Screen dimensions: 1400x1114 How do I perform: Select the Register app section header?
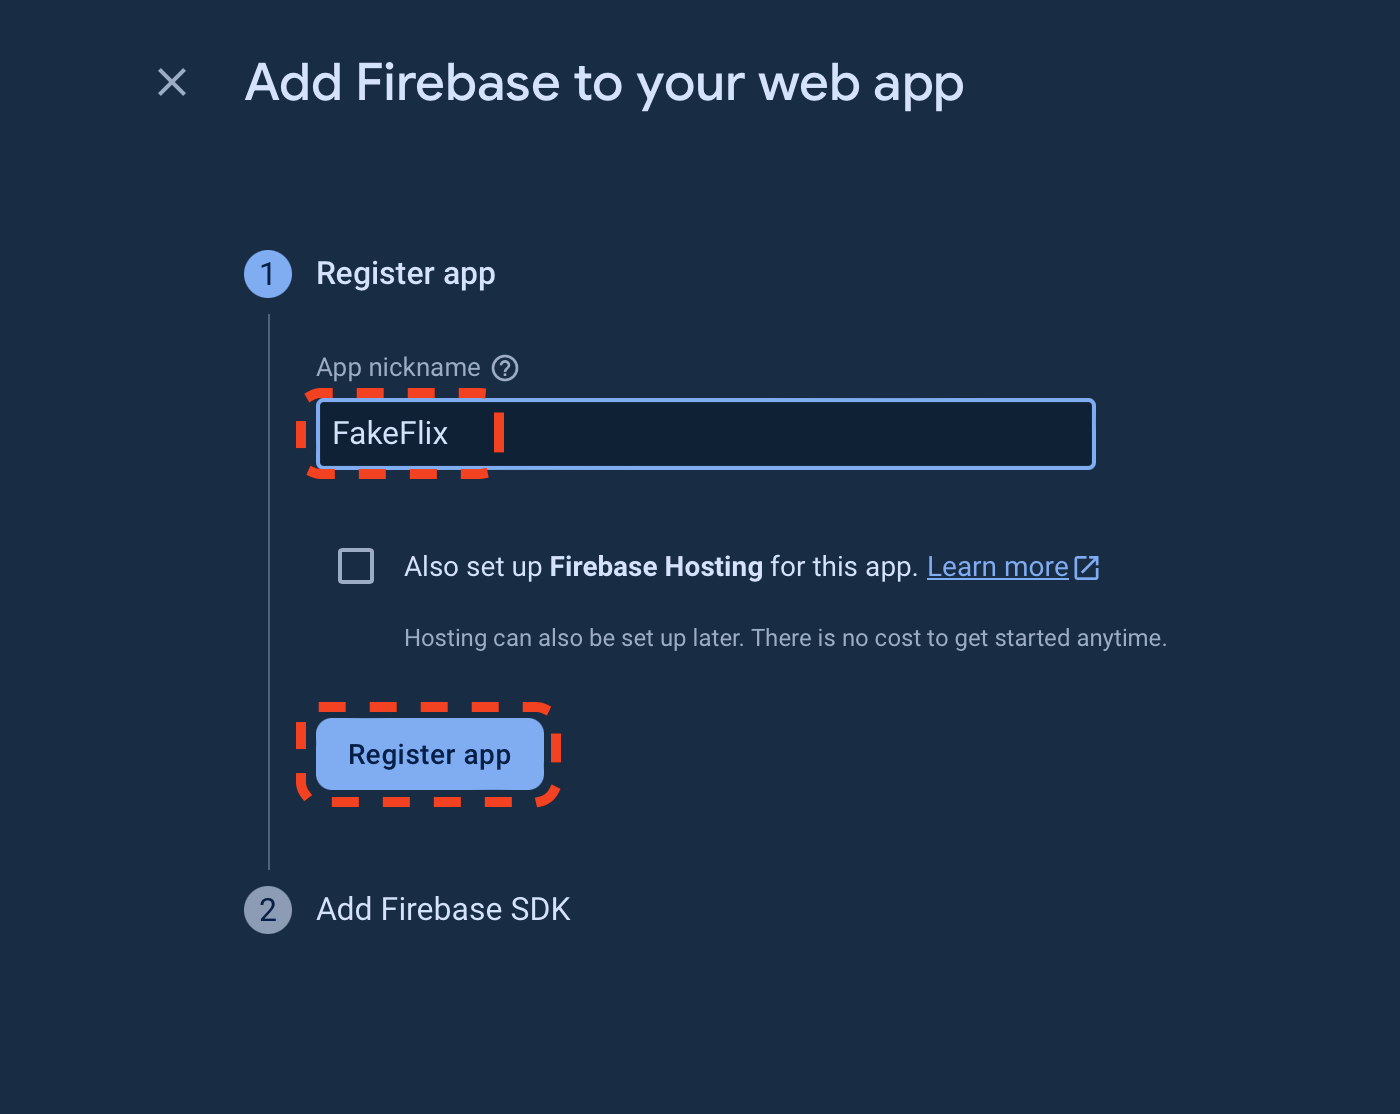coord(406,273)
